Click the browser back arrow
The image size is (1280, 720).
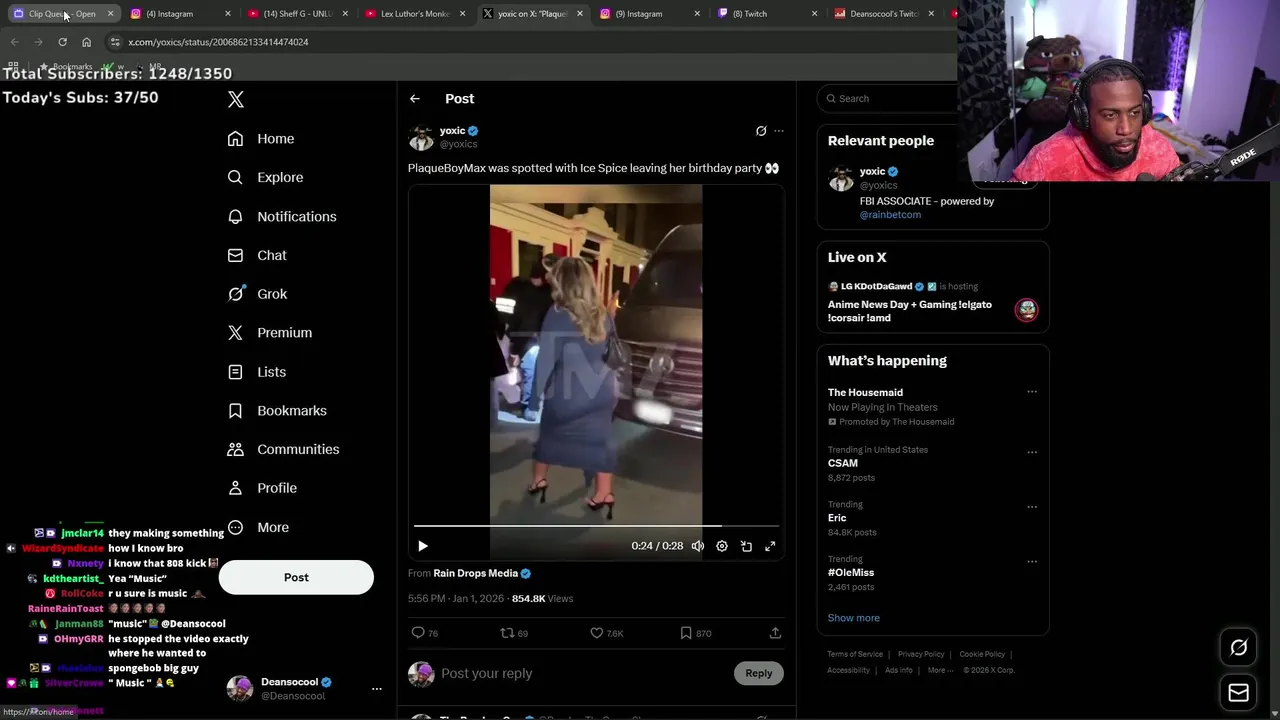point(14,42)
